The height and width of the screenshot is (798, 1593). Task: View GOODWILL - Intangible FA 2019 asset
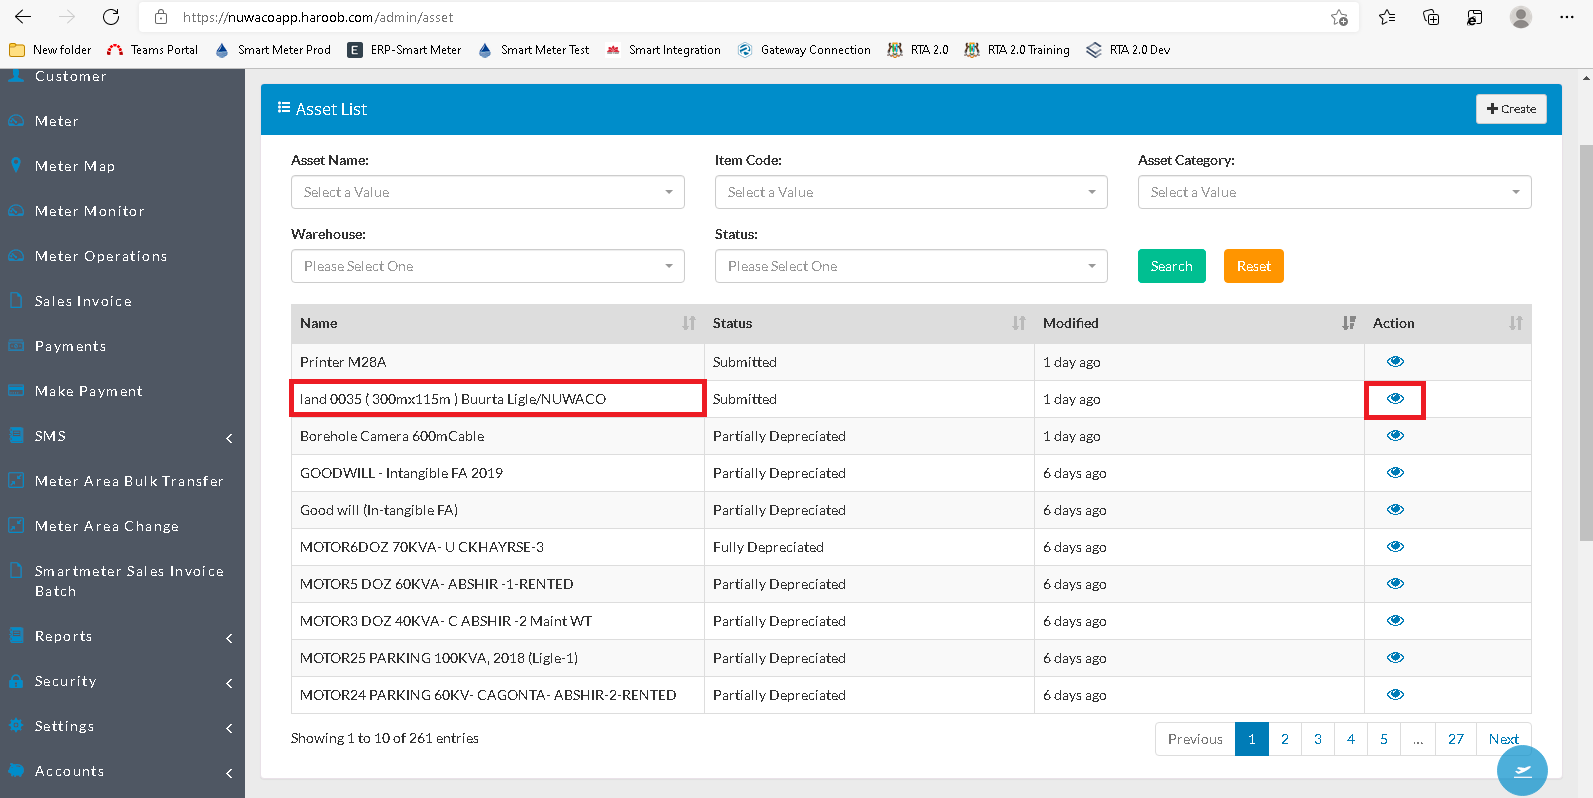pos(1395,473)
